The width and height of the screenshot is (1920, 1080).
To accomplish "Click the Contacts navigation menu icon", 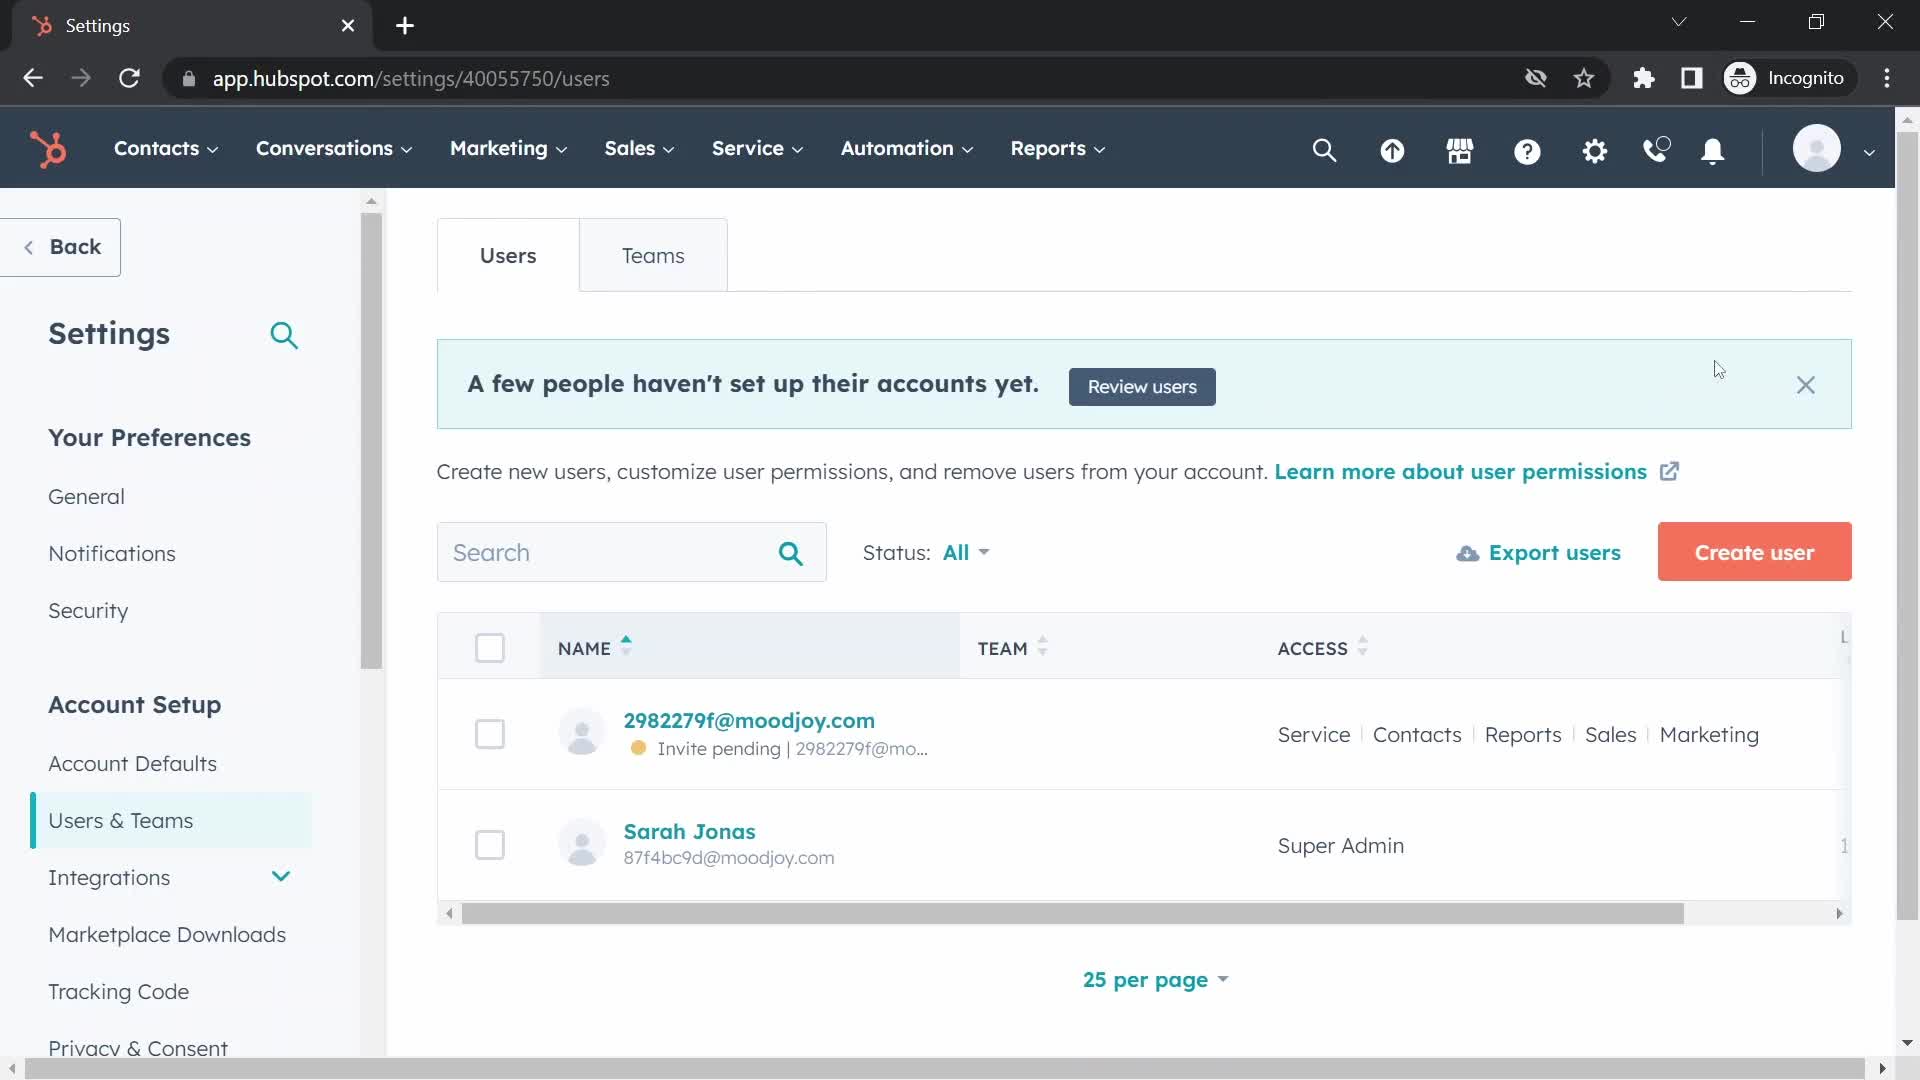I will [157, 148].
